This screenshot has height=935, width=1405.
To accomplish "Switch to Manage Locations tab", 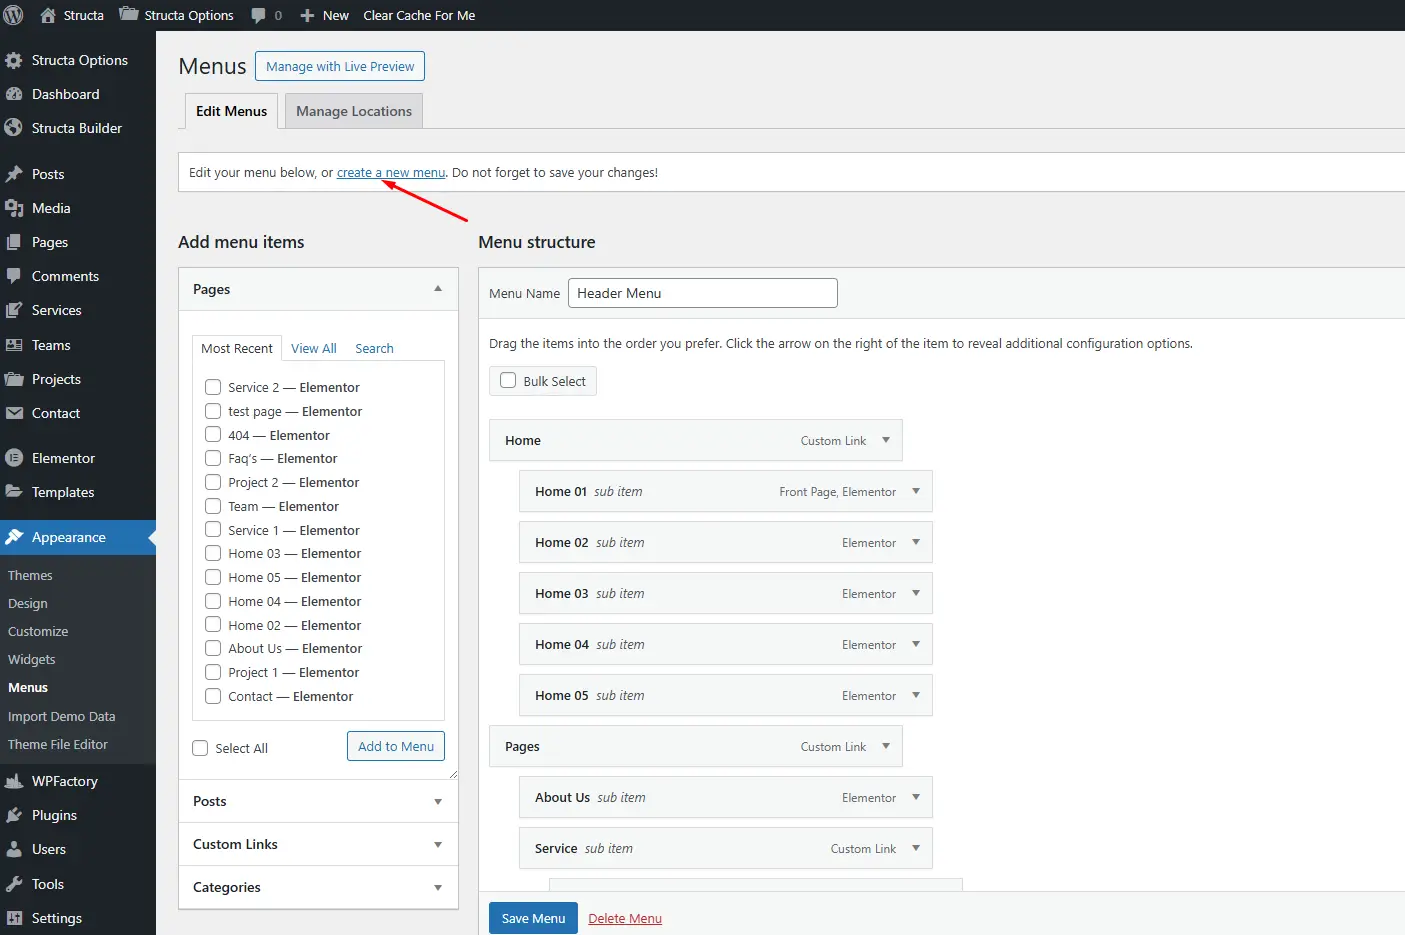I will pyautogui.click(x=354, y=111).
